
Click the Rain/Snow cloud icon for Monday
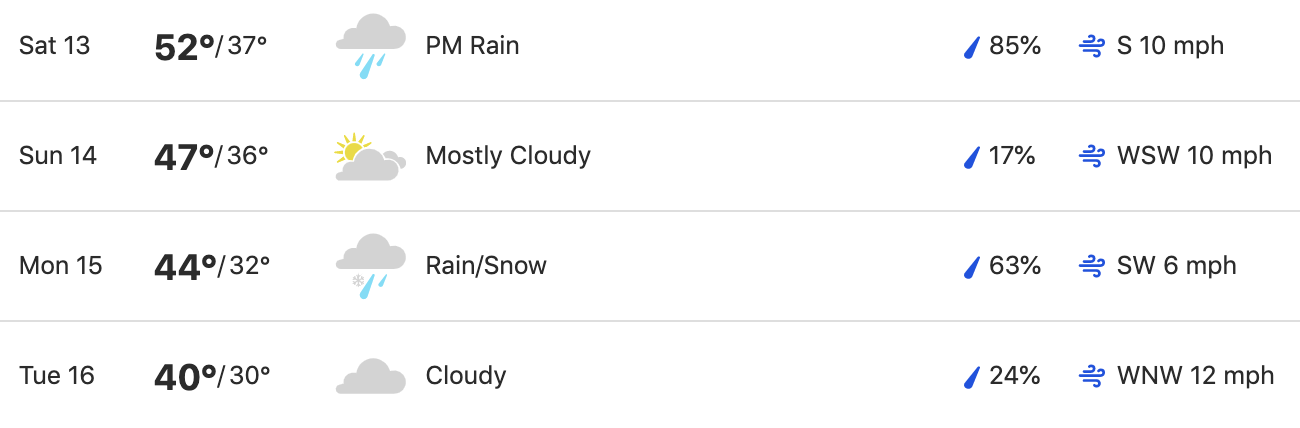(x=371, y=266)
